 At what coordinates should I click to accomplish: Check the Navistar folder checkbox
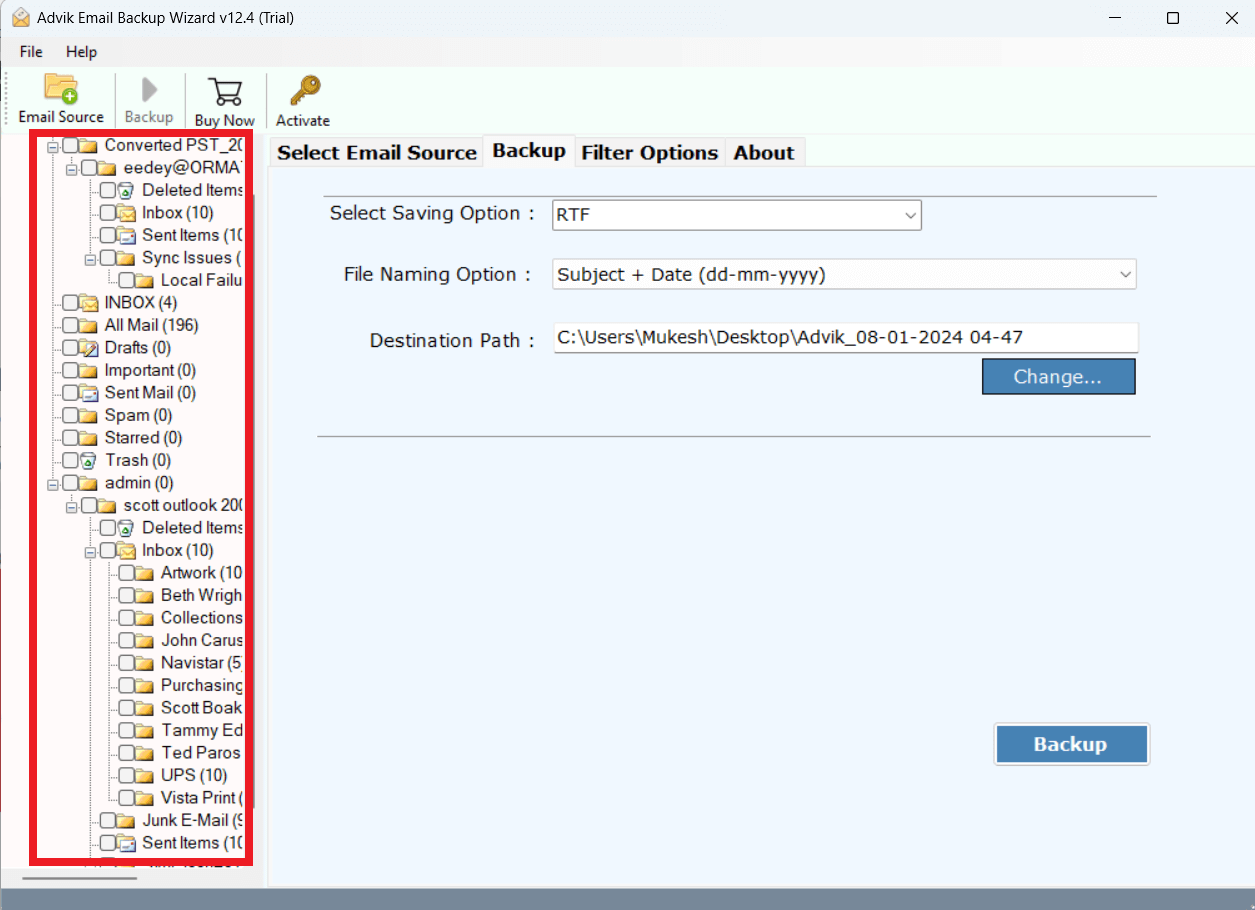[x=127, y=663]
